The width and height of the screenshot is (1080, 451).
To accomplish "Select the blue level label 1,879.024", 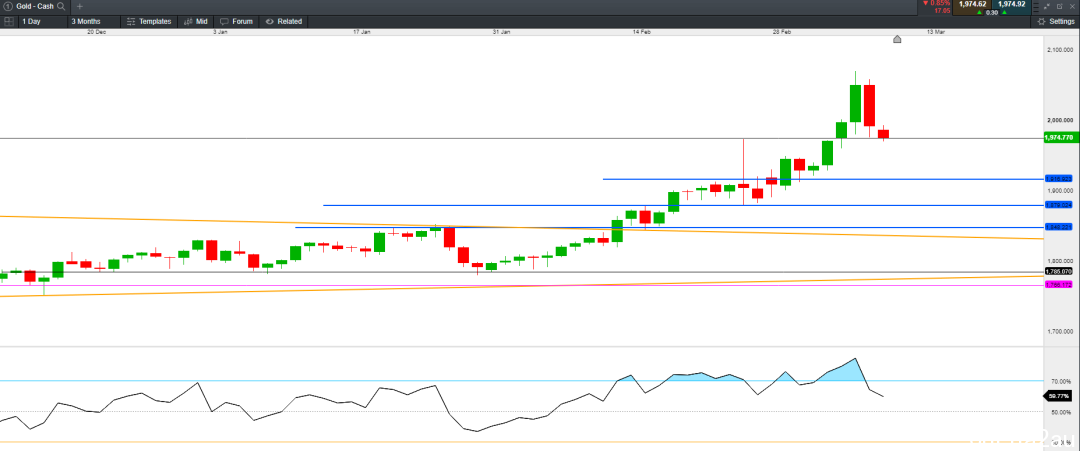I will [1059, 204].
